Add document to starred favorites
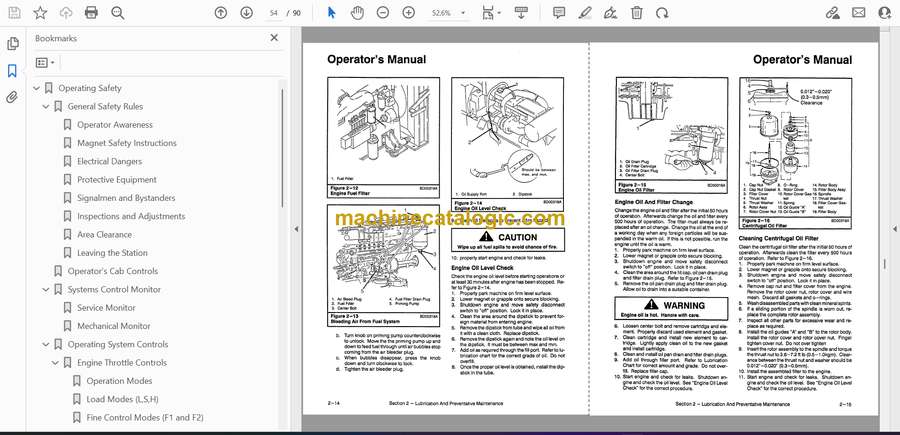The height and width of the screenshot is (435, 900). (x=40, y=13)
